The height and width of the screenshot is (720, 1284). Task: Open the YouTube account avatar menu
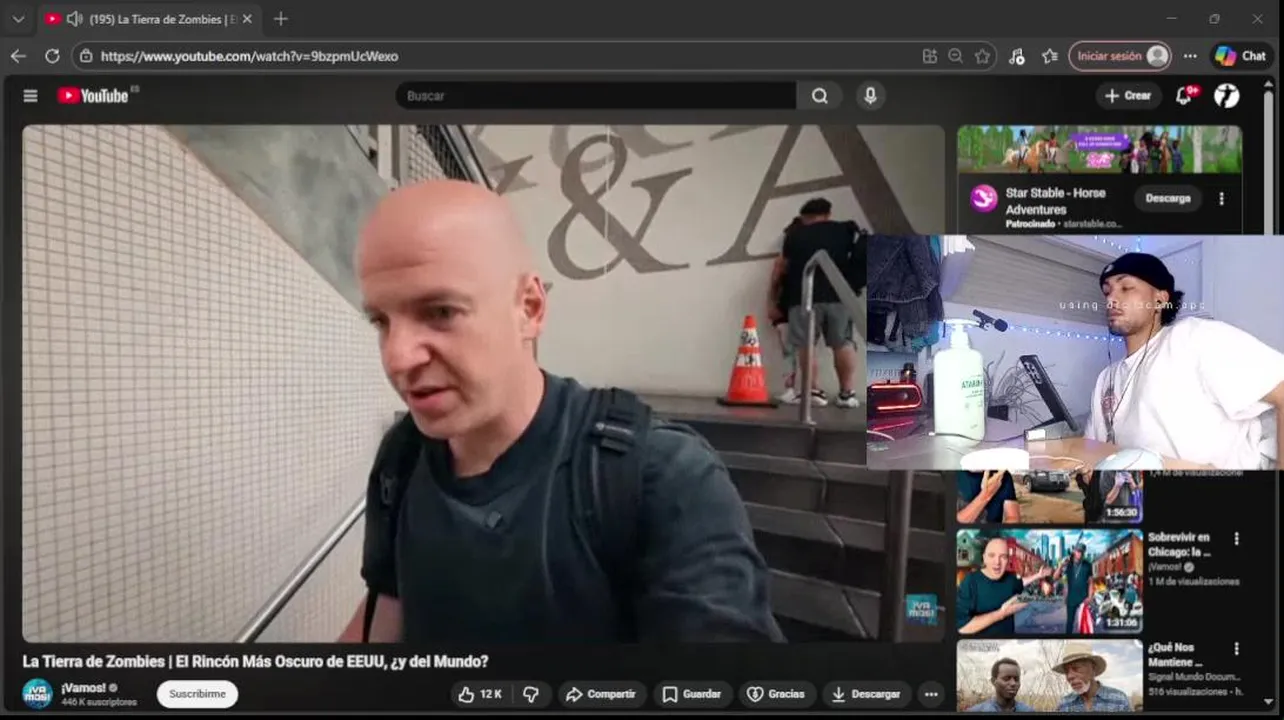[x=1227, y=96]
